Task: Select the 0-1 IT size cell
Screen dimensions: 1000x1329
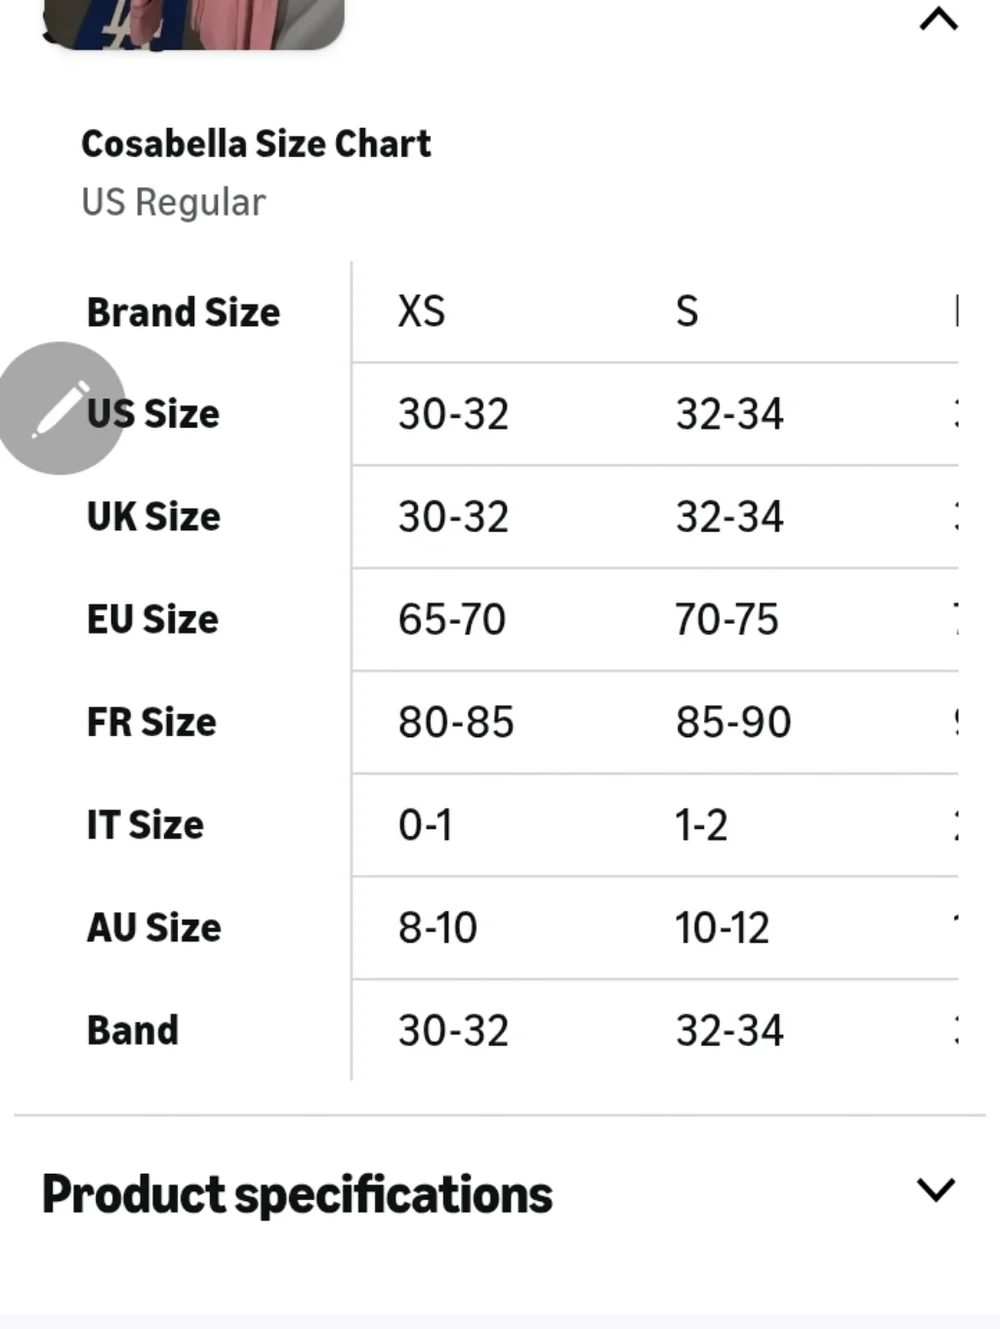Action: (x=425, y=825)
